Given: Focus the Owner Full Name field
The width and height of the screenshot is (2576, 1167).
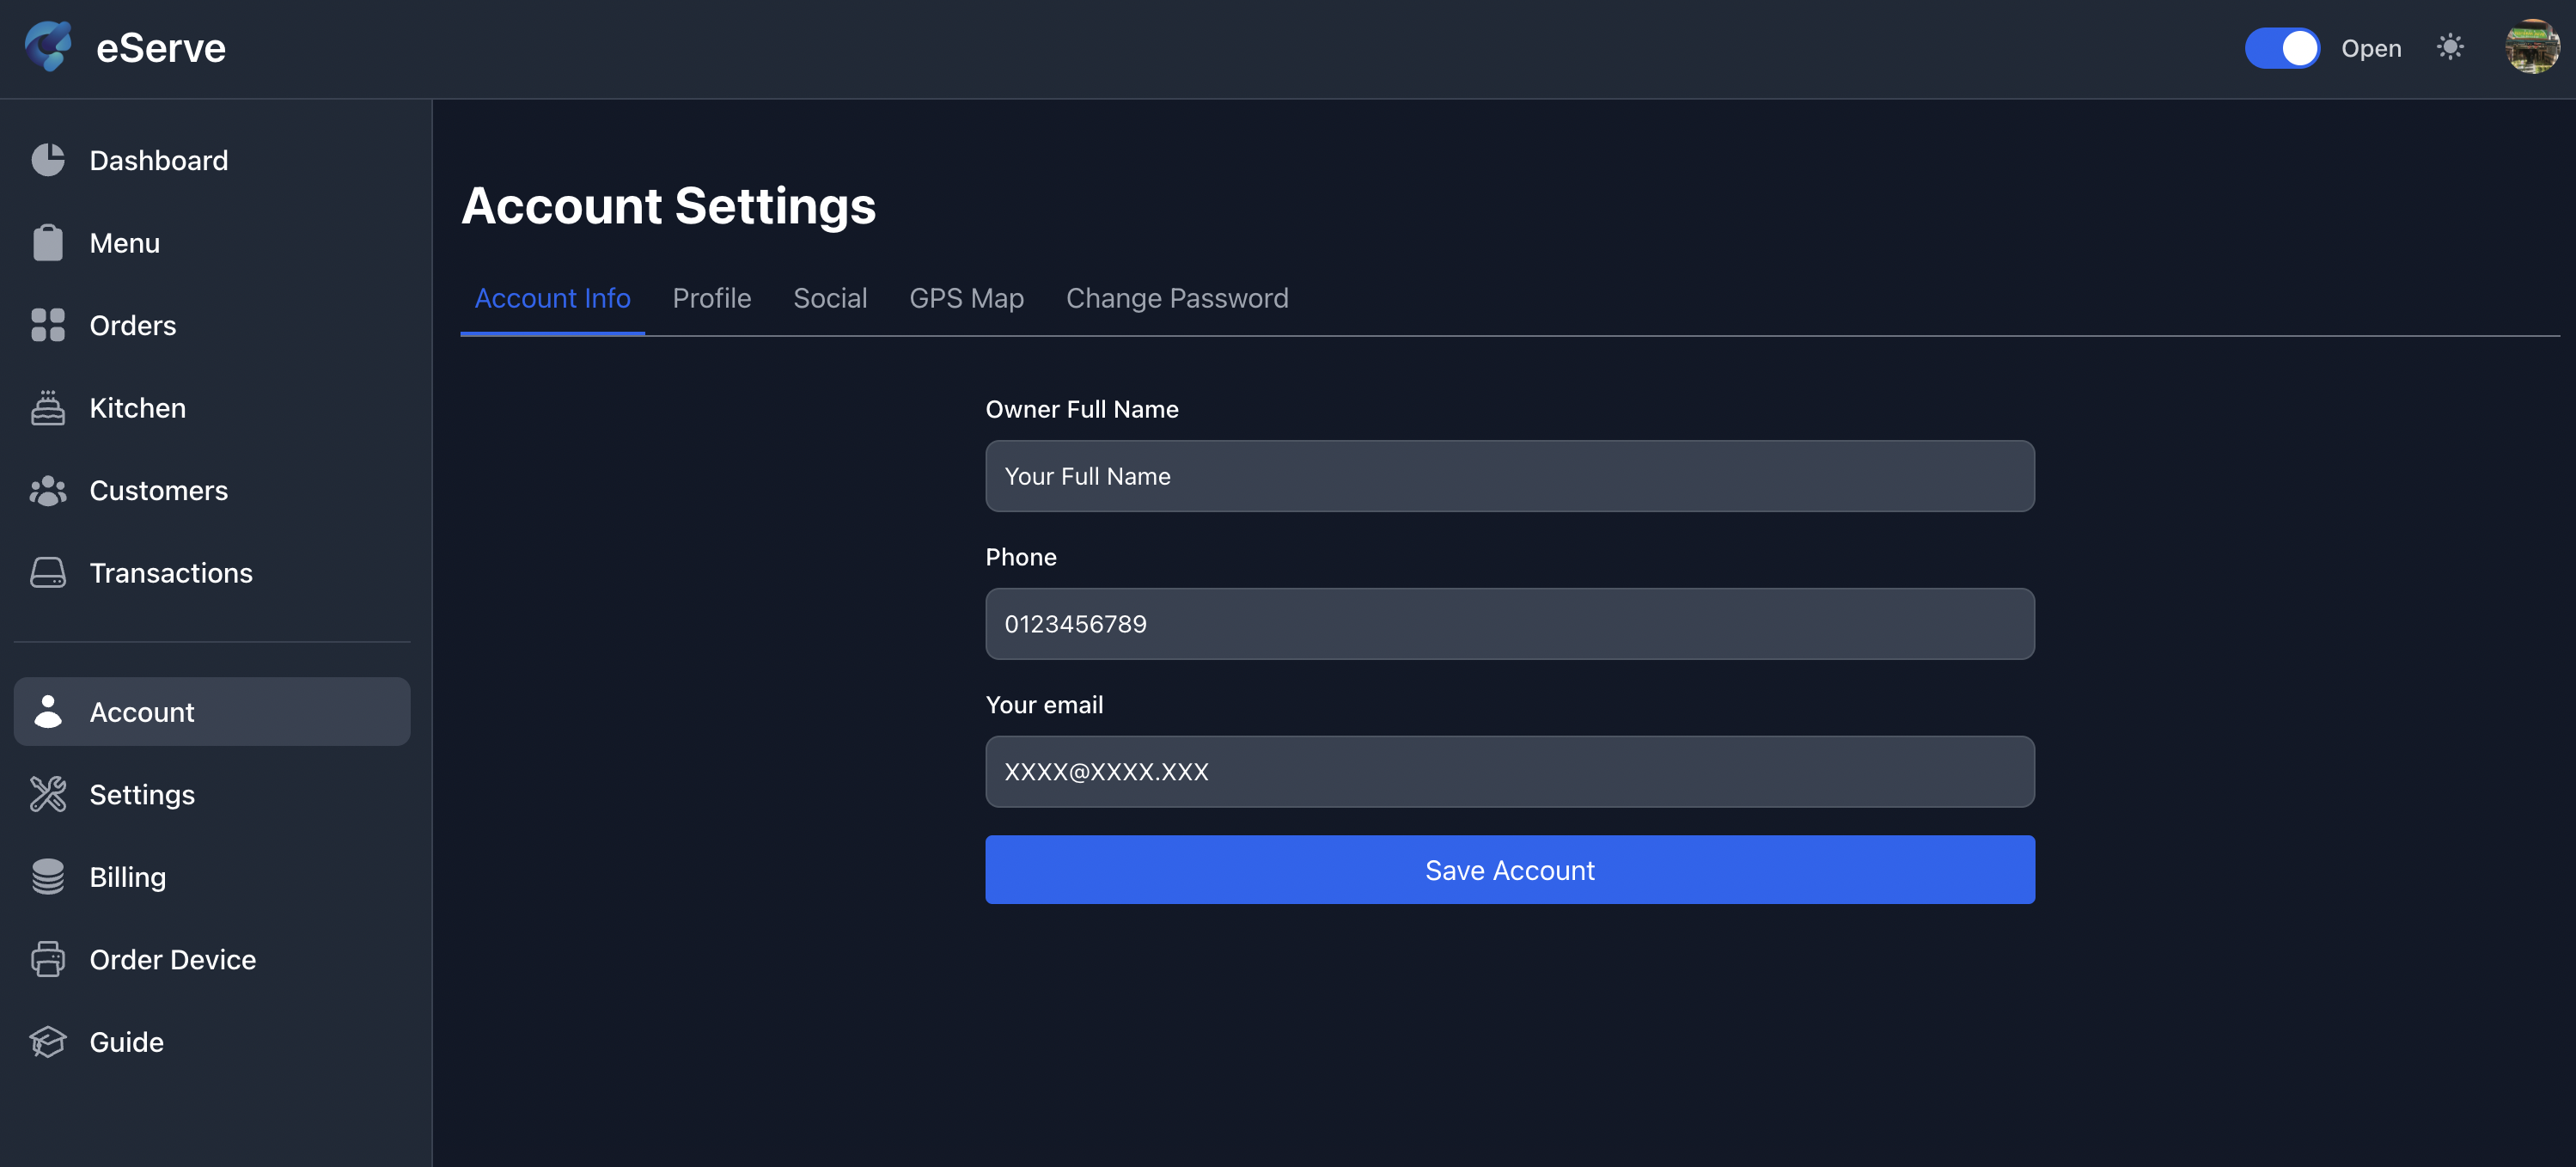Looking at the screenshot, I should coord(1509,476).
